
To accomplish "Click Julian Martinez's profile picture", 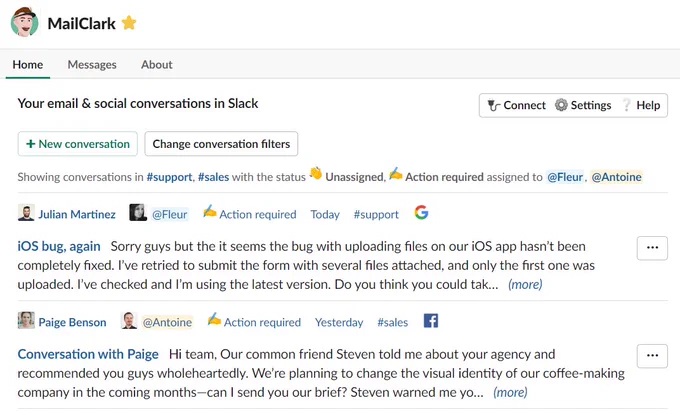I will pos(26,213).
